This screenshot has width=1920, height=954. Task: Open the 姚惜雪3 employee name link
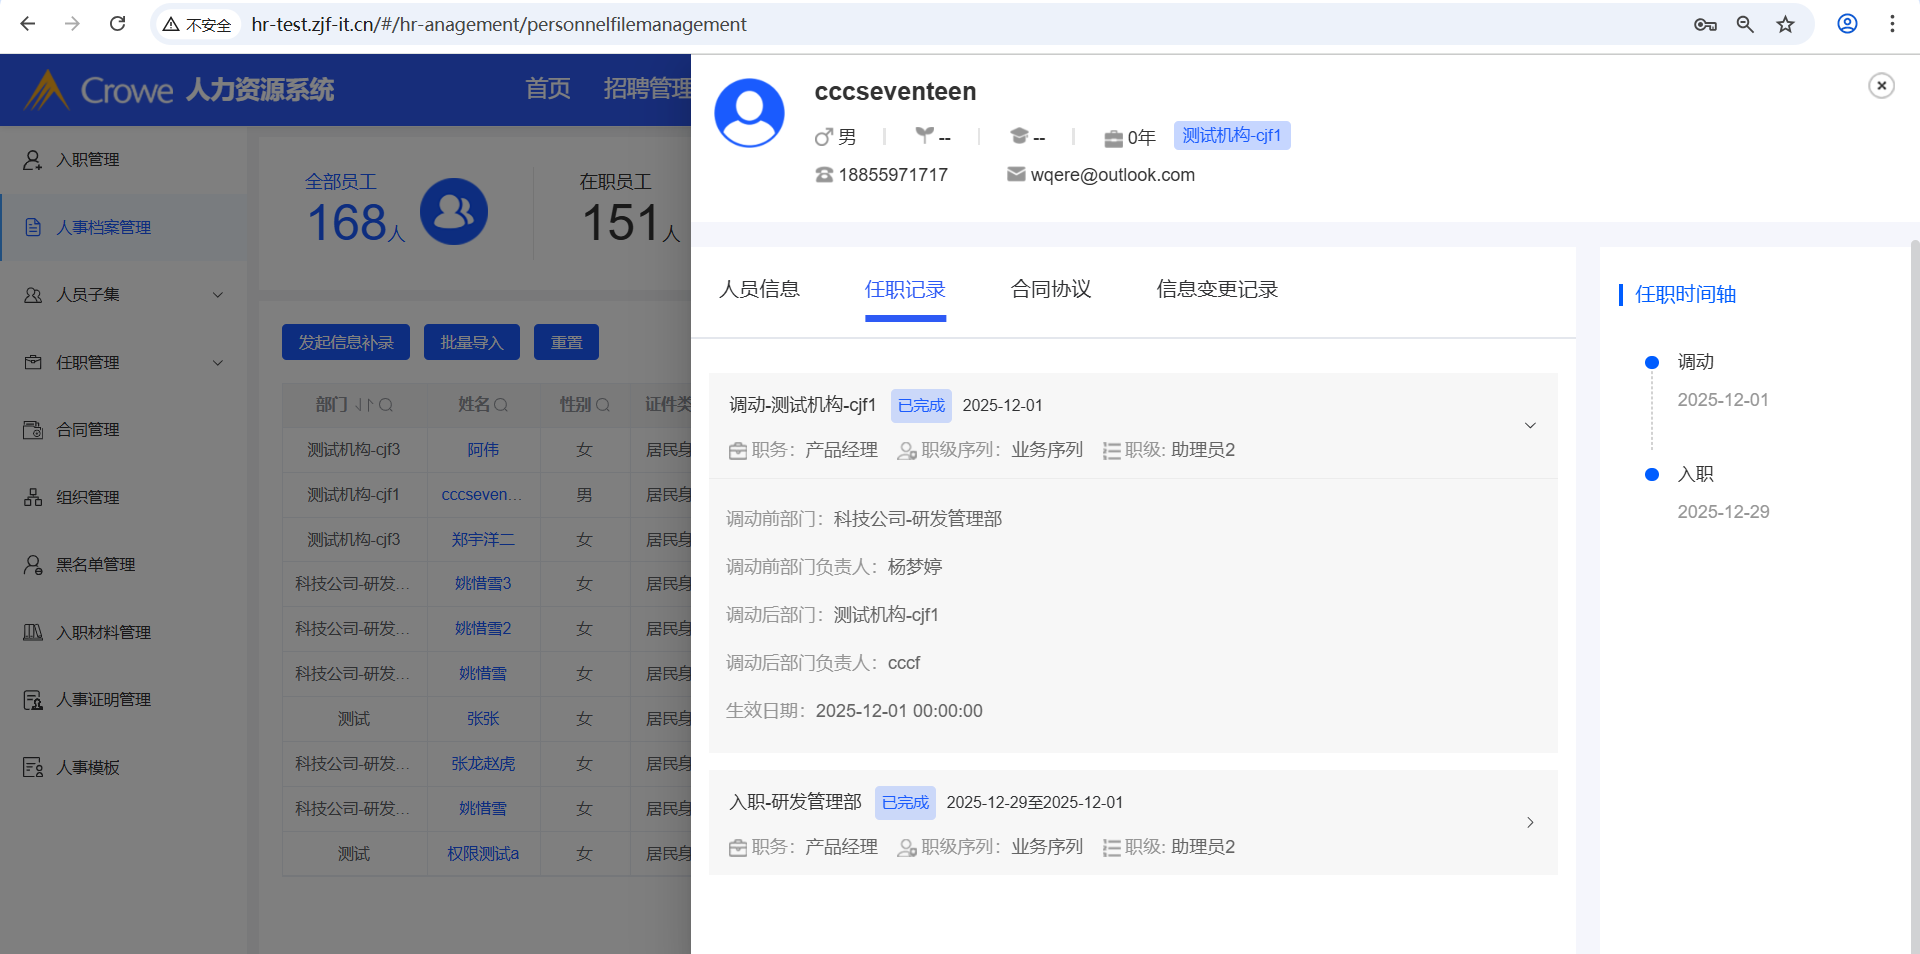point(483,584)
